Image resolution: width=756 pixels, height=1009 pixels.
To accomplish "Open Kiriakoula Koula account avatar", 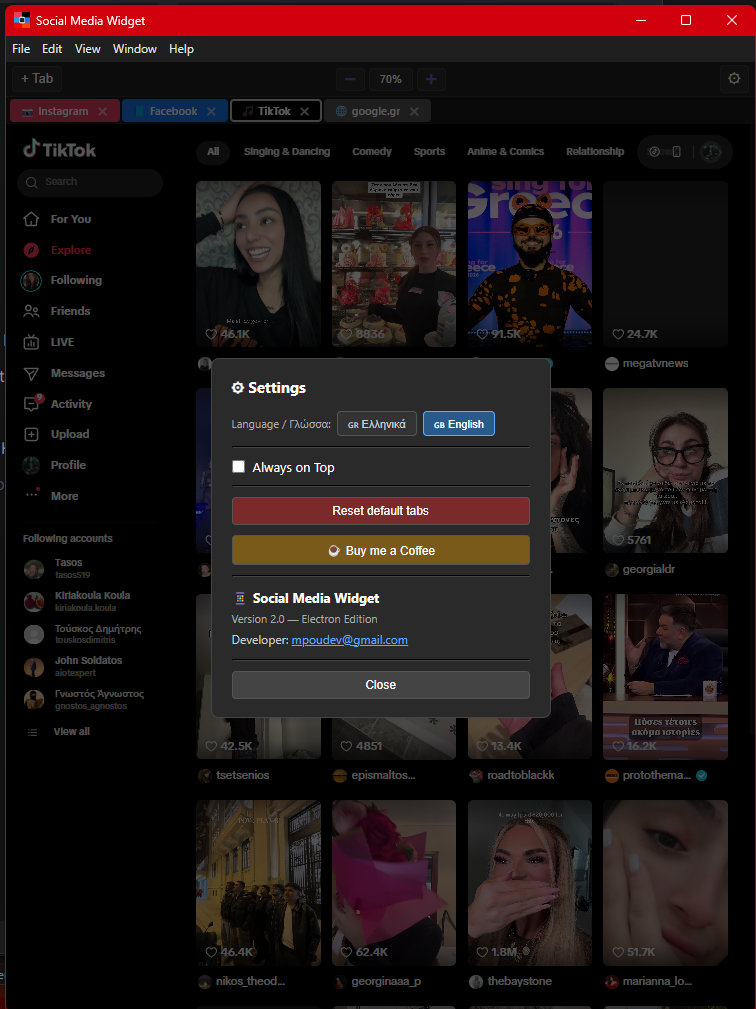I will (x=33, y=602).
